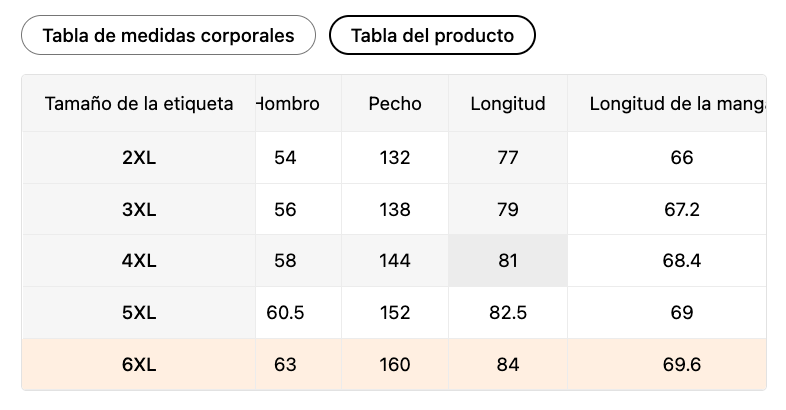Select the 2XL size row label
Screen dimensions: 786x410
click(x=139, y=157)
